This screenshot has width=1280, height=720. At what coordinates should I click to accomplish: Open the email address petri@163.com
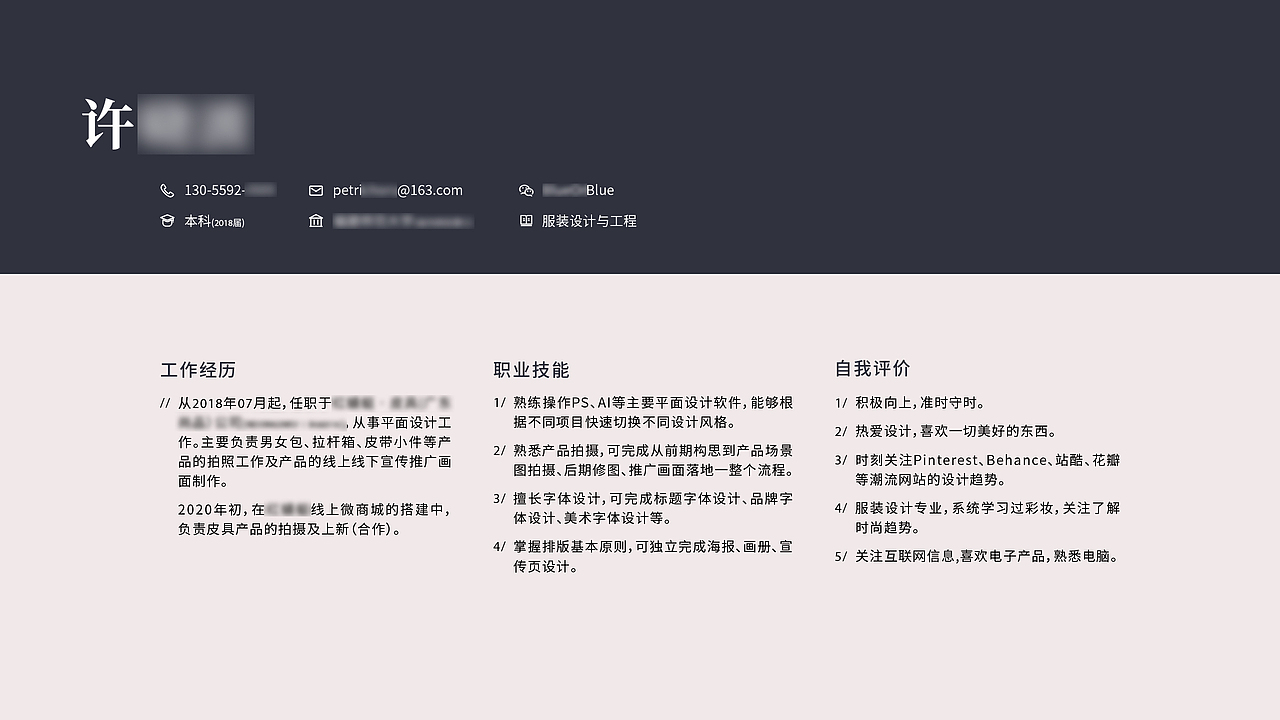click(x=400, y=190)
